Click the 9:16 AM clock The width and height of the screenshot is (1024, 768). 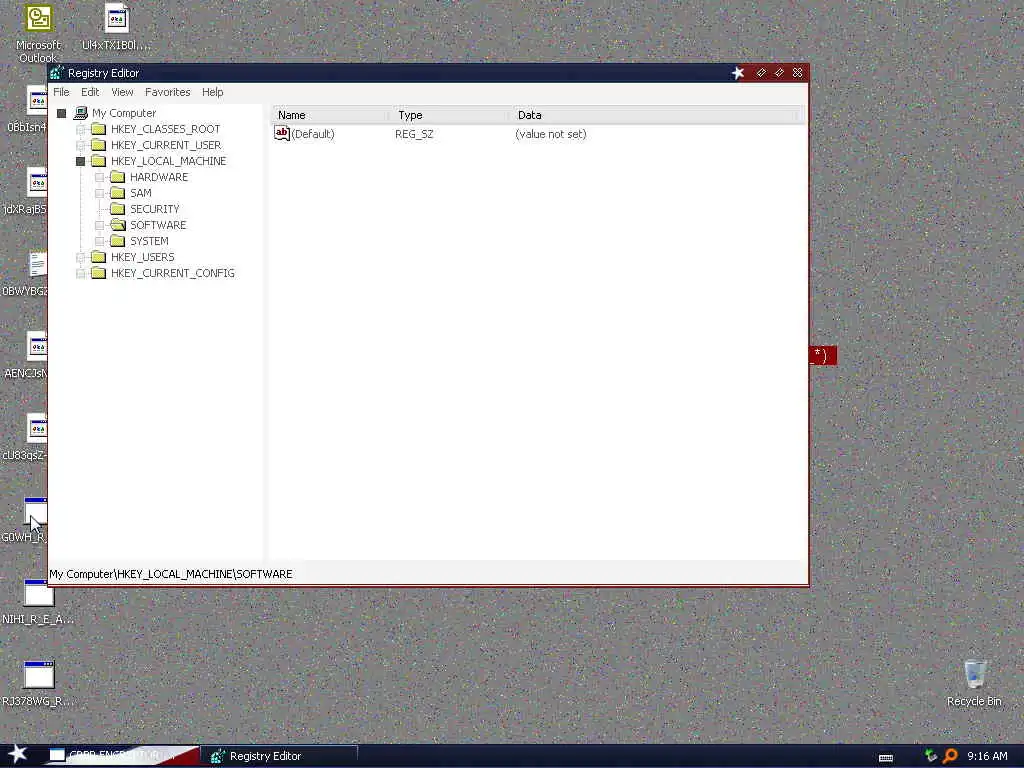[x=987, y=756]
